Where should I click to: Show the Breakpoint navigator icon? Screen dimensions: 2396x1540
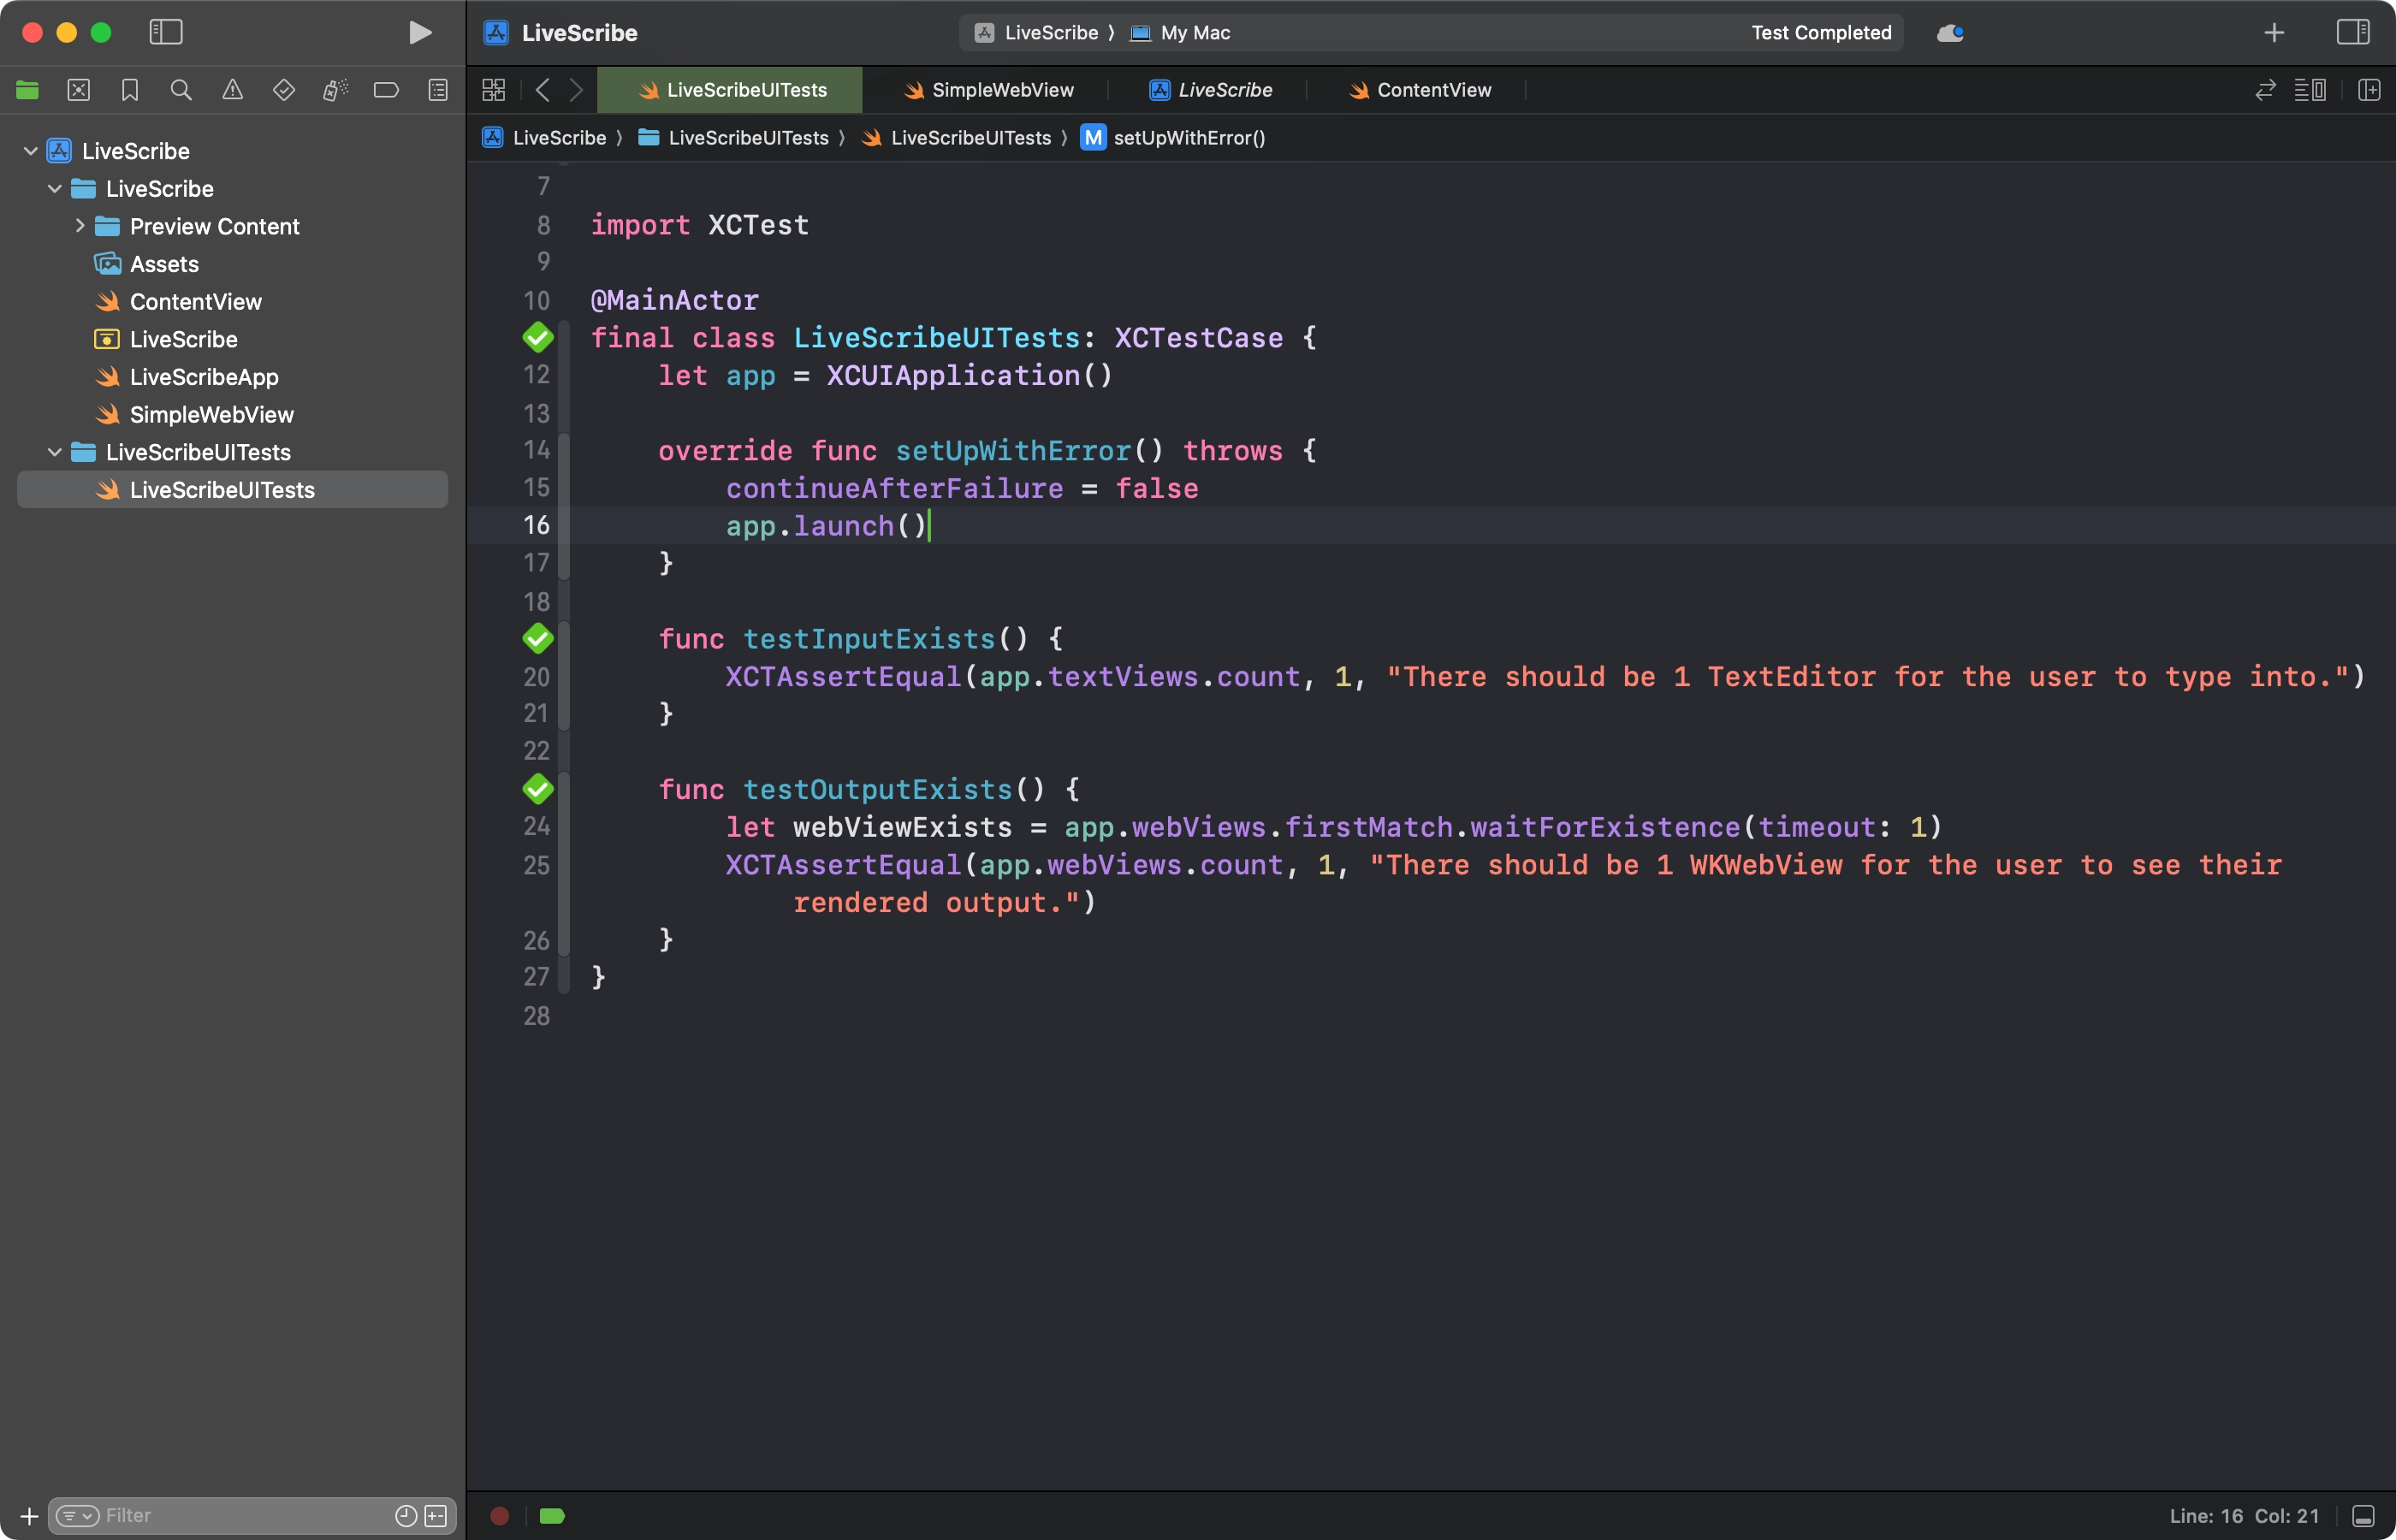click(386, 90)
